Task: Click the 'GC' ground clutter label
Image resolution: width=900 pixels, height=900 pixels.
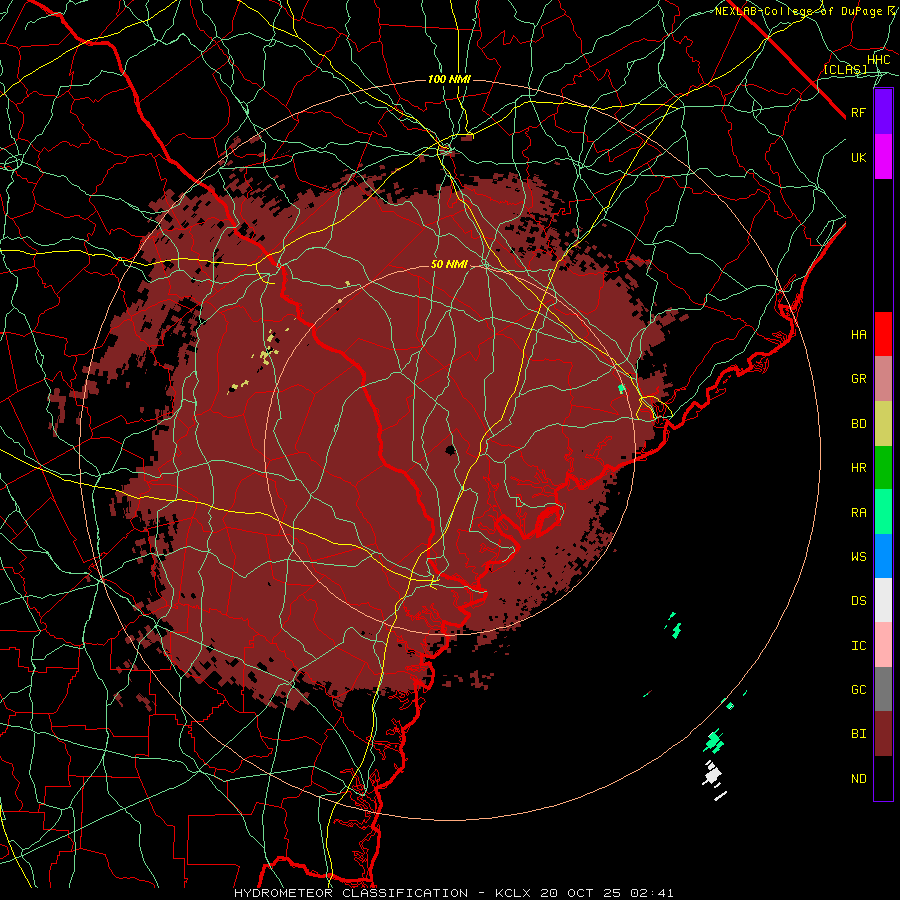Action: click(x=859, y=690)
